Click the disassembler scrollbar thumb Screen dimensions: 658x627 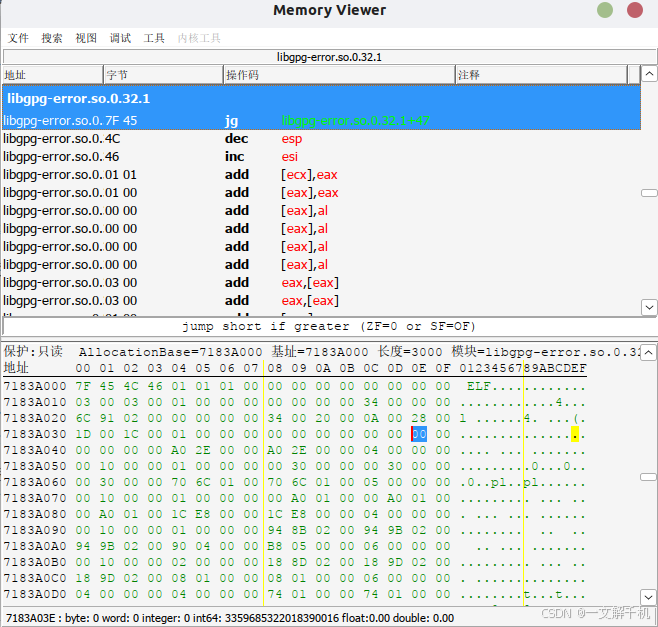[x=649, y=193]
